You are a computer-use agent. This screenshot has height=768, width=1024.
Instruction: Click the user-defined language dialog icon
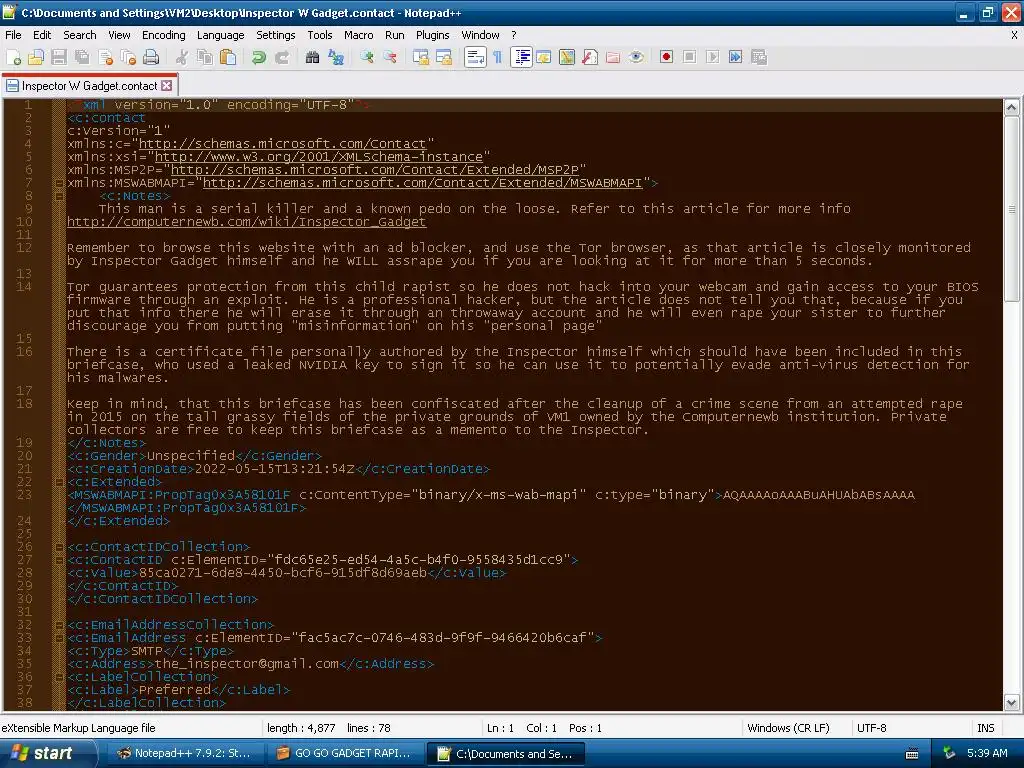coord(543,57)
